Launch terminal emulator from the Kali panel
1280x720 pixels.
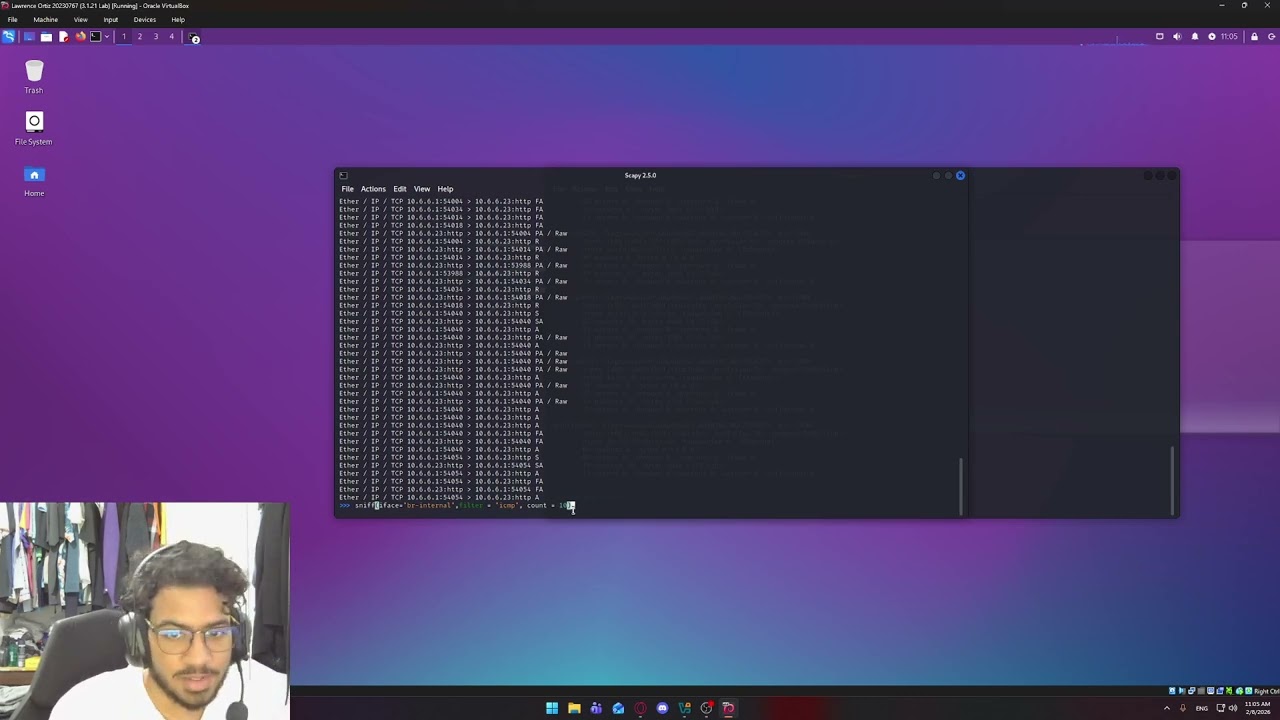coord(96,37)
